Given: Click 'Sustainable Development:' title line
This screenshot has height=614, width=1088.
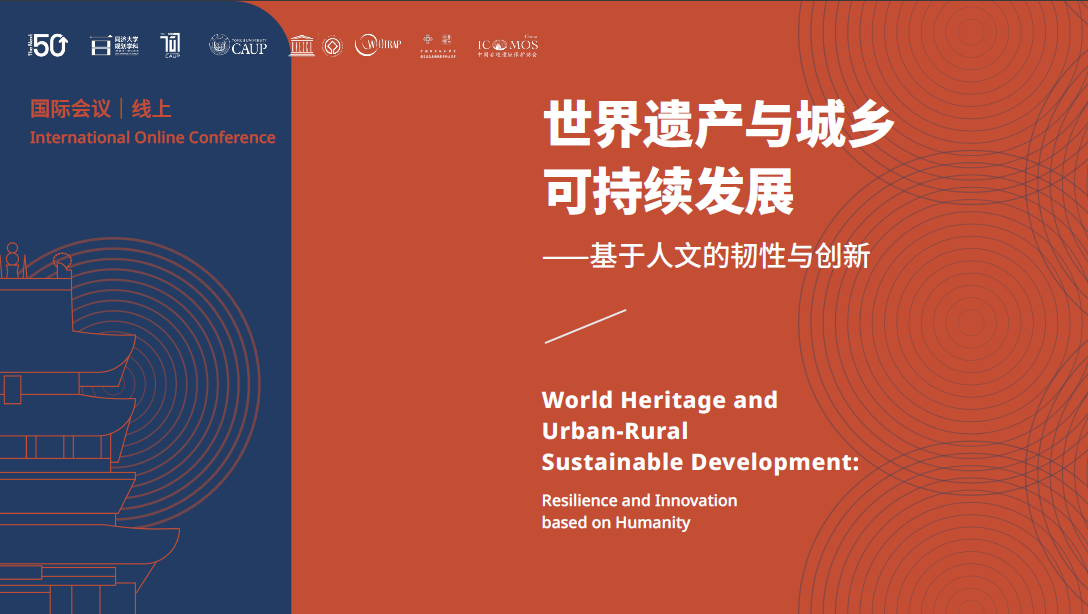Looking at the screenshot, I should click(x=701, y=462).
